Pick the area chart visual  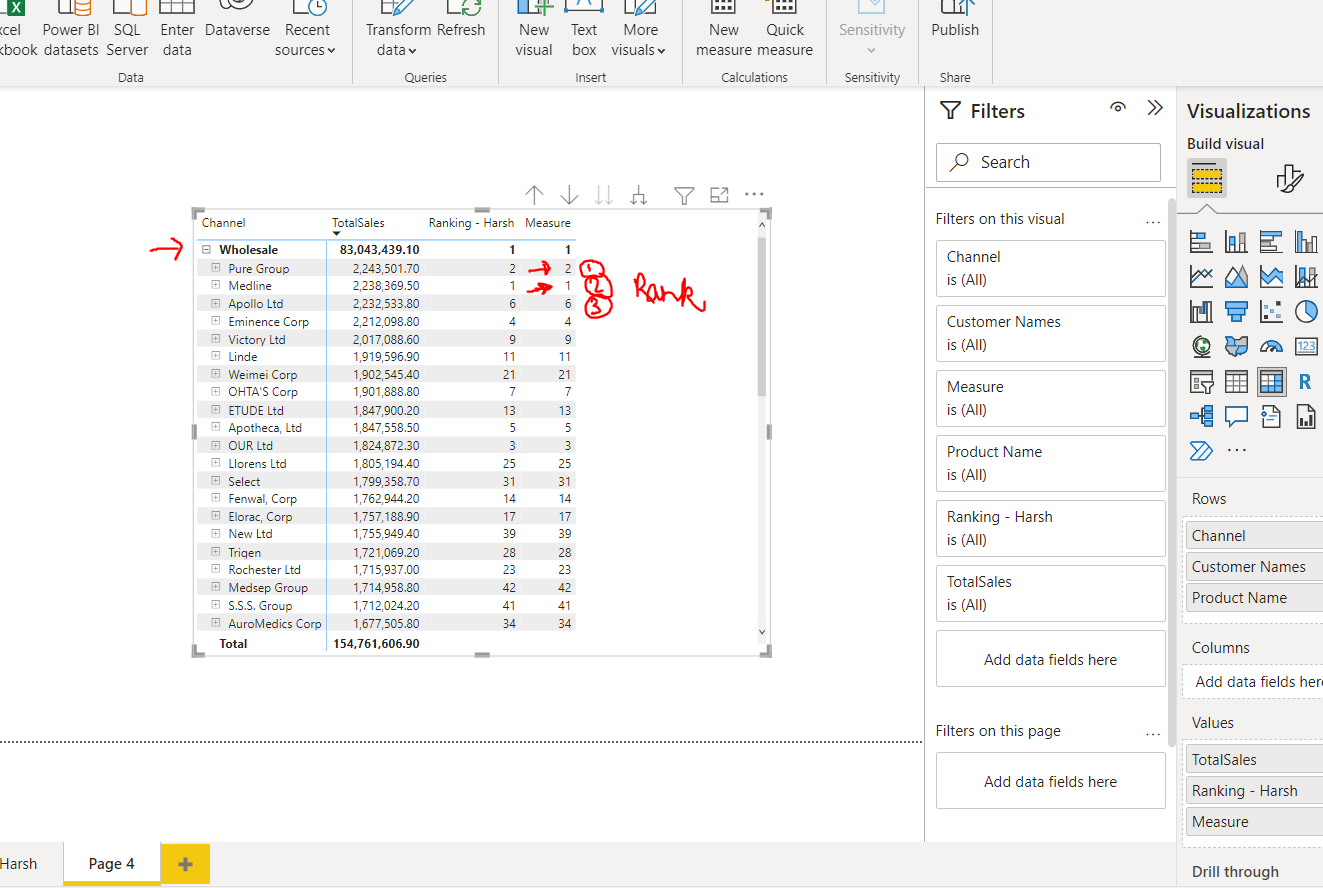click(x=1236, y=276)
